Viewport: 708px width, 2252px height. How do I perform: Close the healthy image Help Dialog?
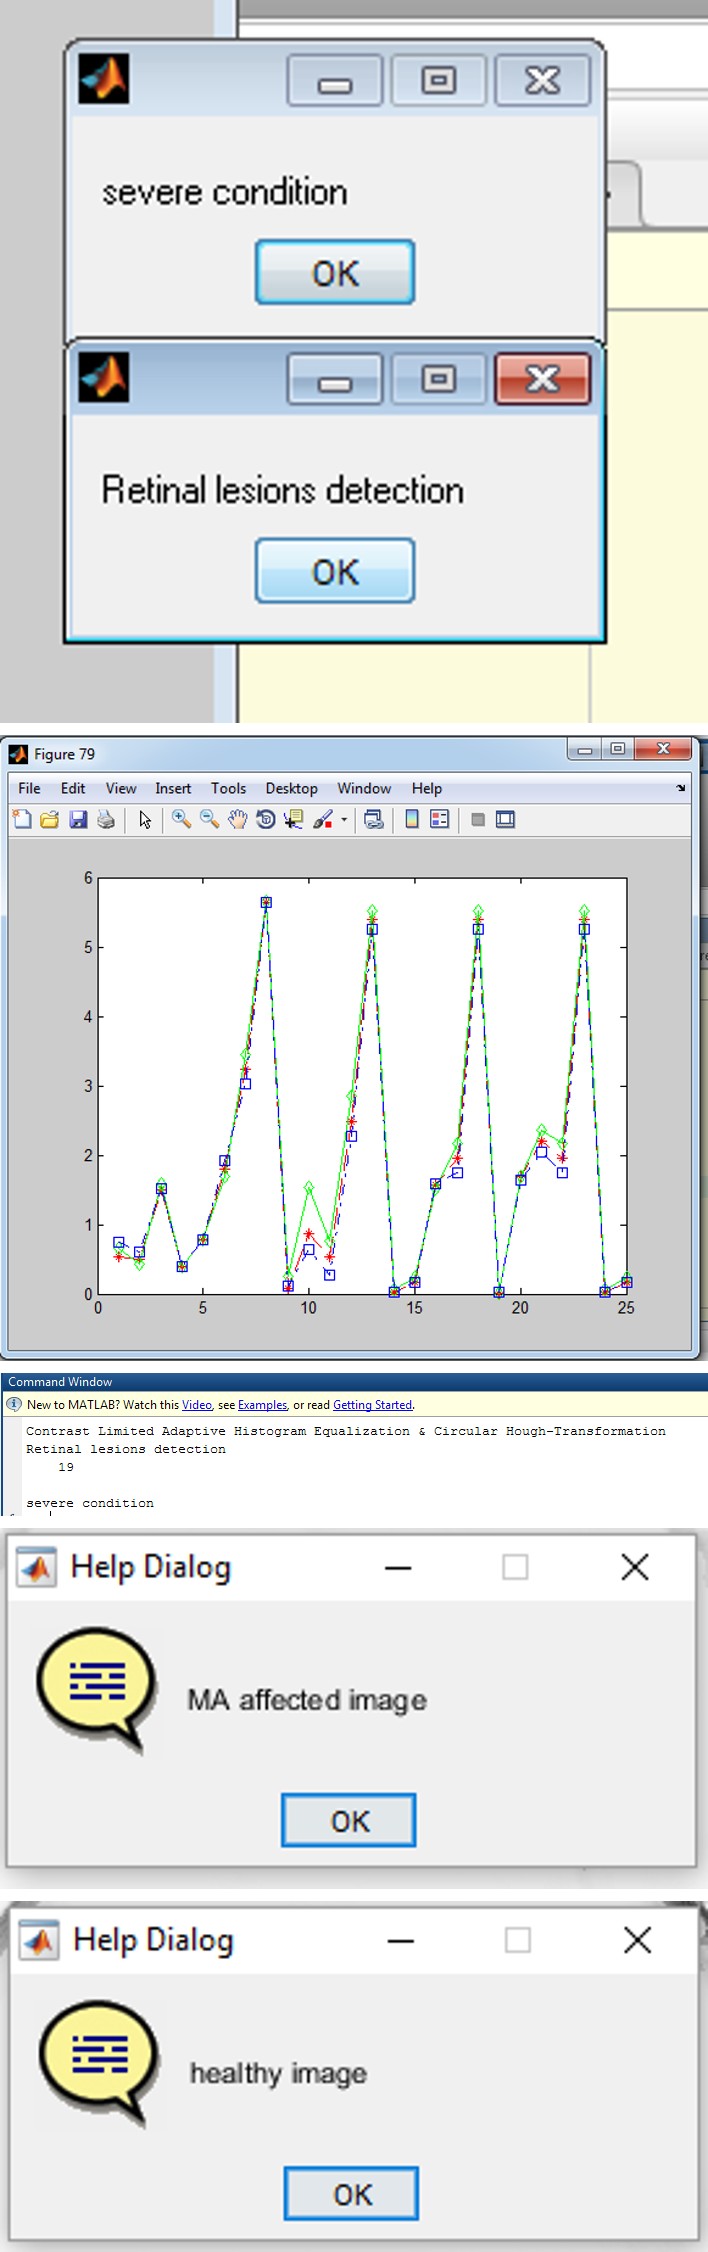point(637,1941)
